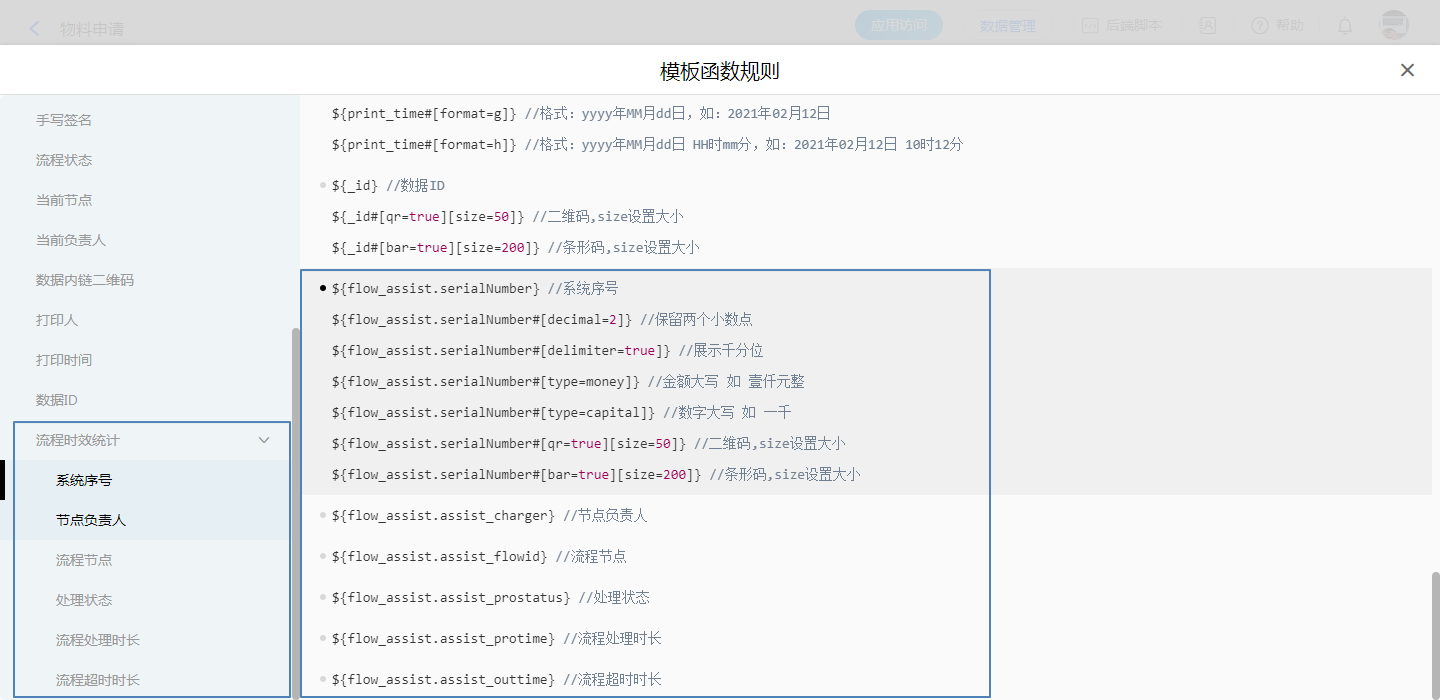Screen dimensions: 1440x700
Task: Open the 帮助 help icon
Action: tap(1260, 26)
